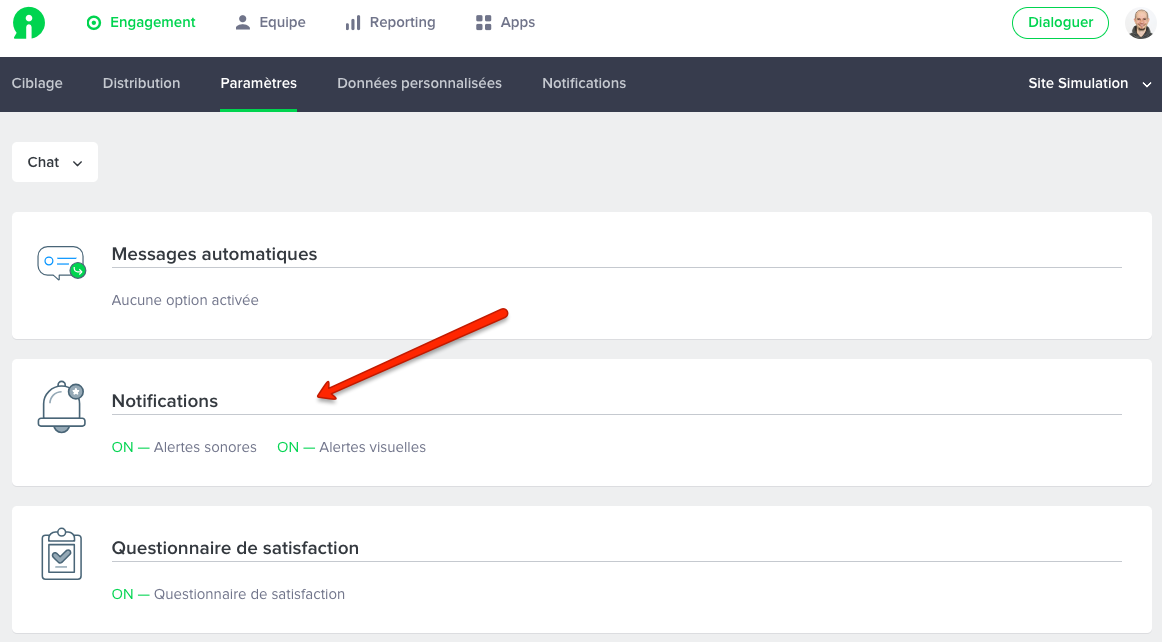Go to the Notifications tab in navbar
The height and width of the screenshot is (642, 1162).
pyautogui.click(x=584, y=84)
